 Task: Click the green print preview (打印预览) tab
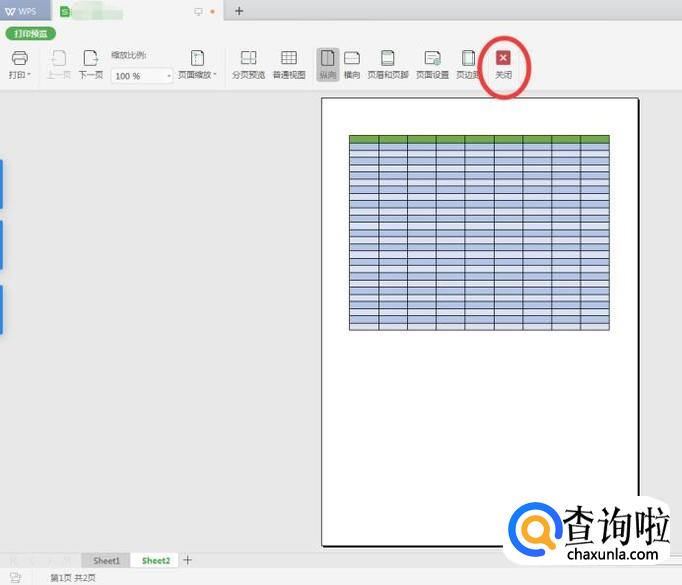point(30,33)
